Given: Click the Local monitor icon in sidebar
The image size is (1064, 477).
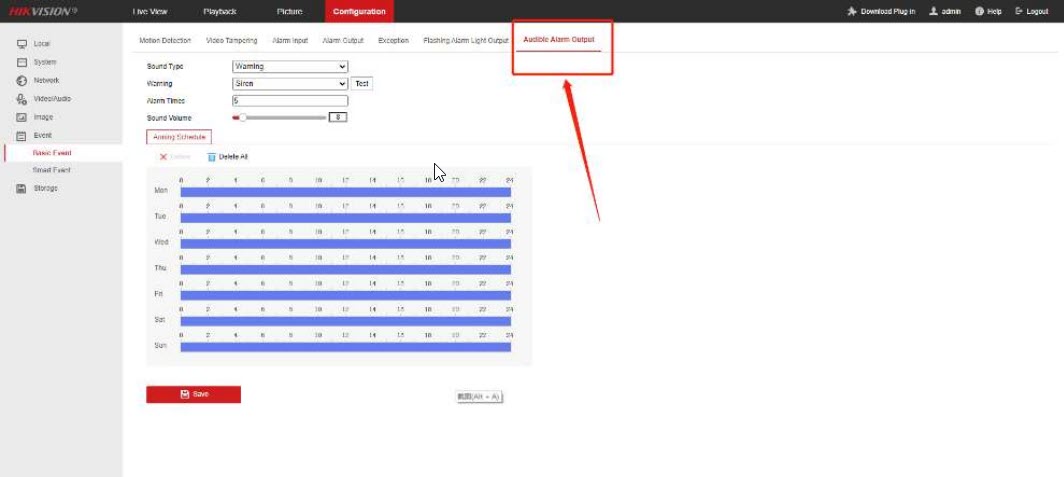Looking at the screenshot, I should (x=21, y=44).
